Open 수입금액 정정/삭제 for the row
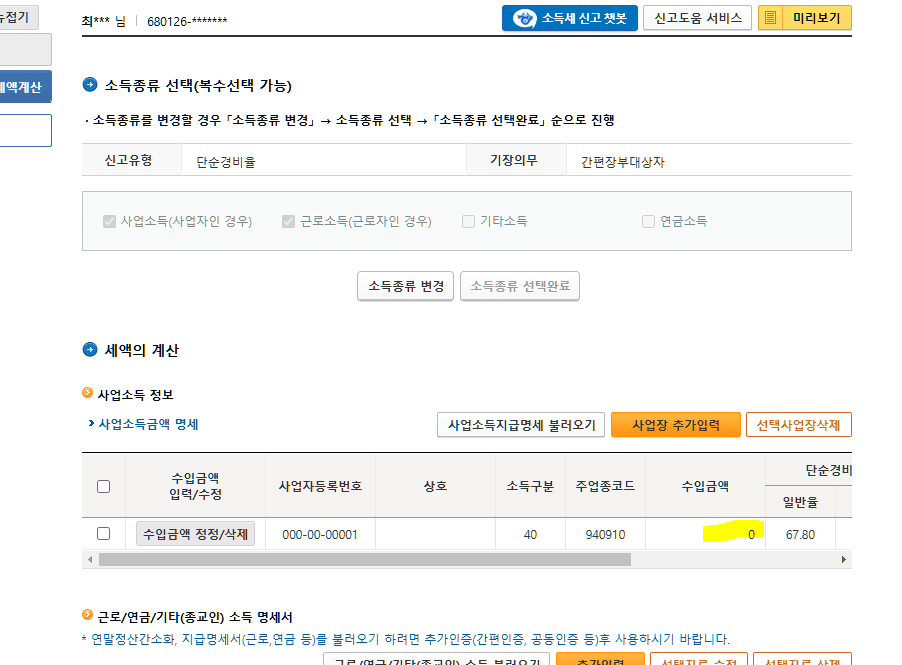The image size is (902, 665). (195, 534)
